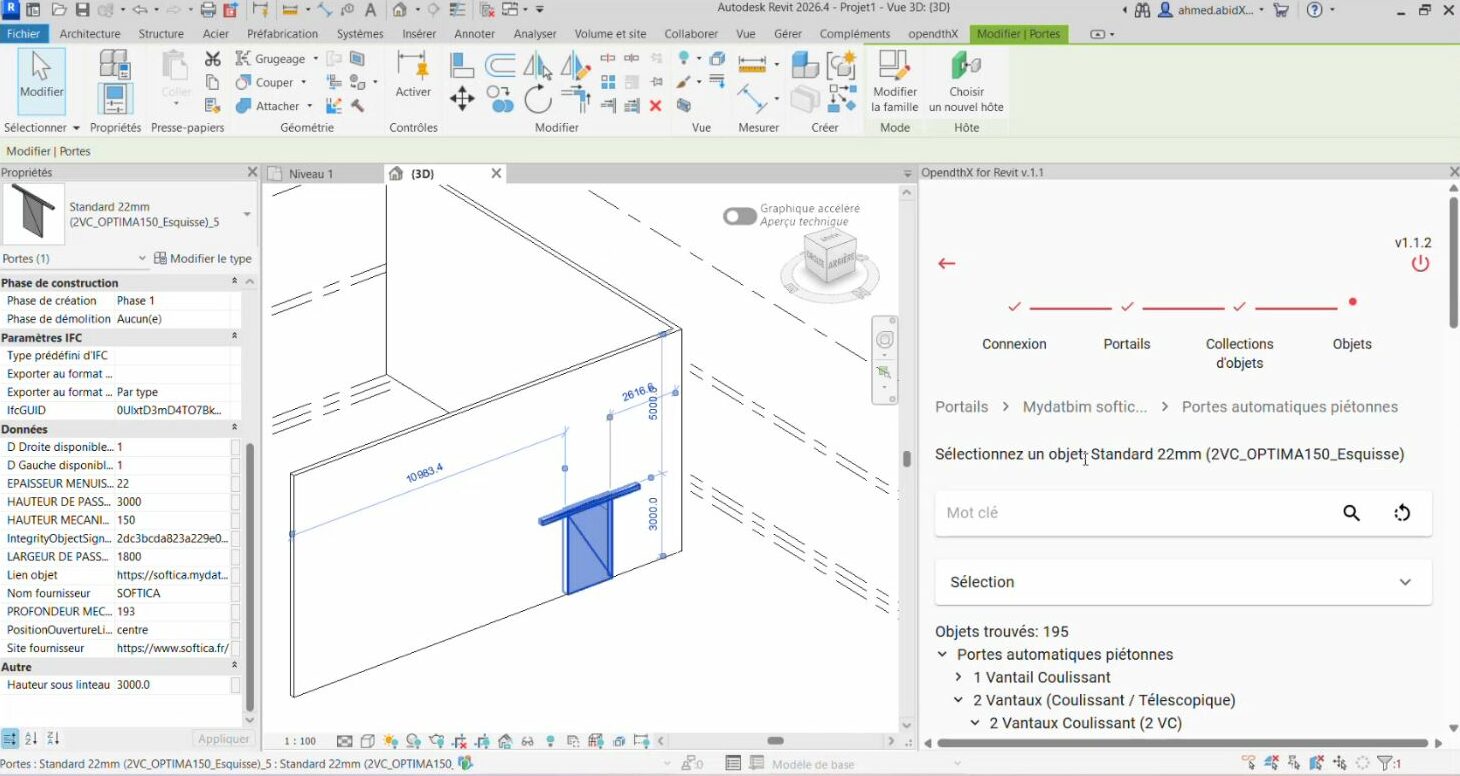Click the Portails breadcrumb link
This screenshot has height=776, width=1460.
coord(961,407)
